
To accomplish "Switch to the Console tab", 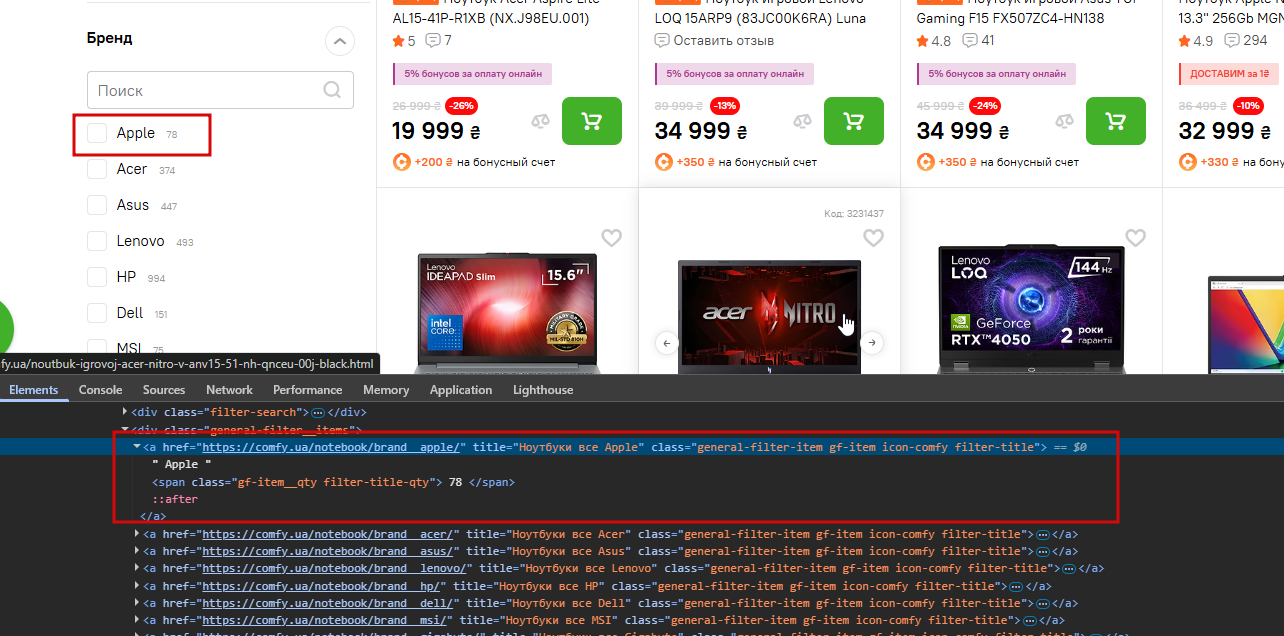I will [x=100, y=390].
